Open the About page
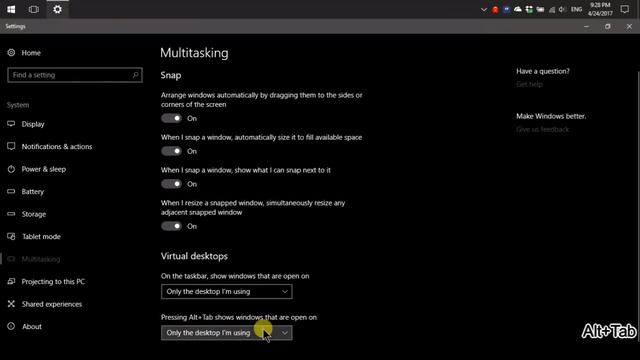This screenshot has width=640, height=360. (x=32, y=327)
